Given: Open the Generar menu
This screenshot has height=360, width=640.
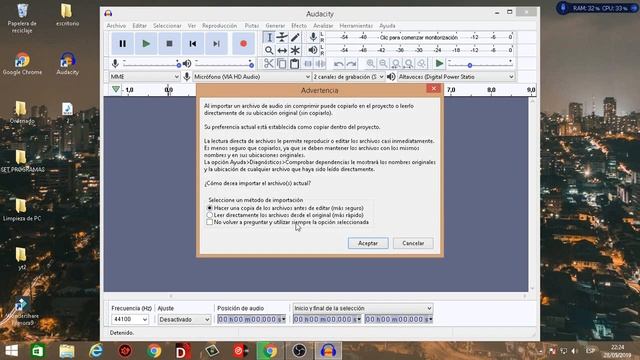Looking at the screenshot, I should click(x=275, y=26).
